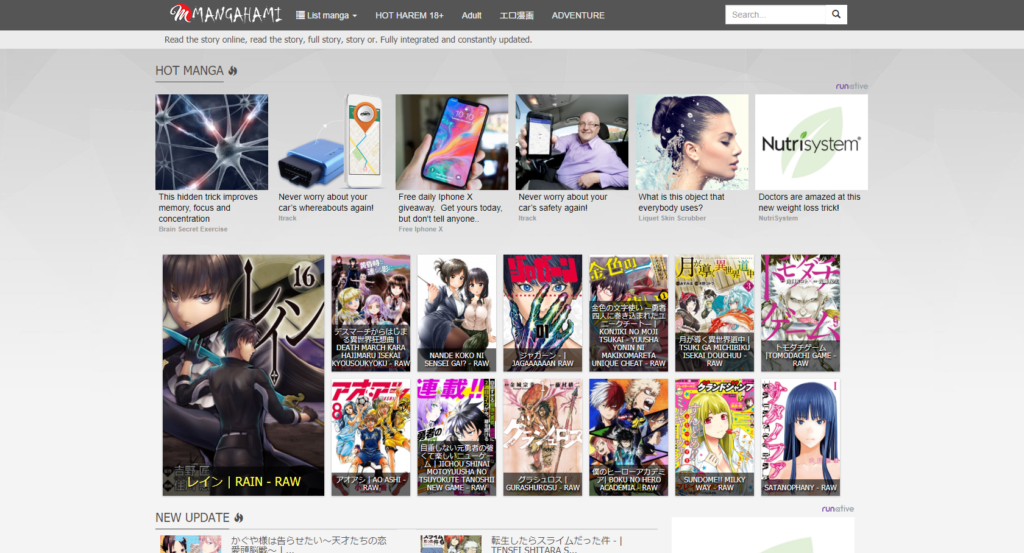Screen dimensions: 1024x553
Task: Click 'Free Iphone X' sponsor text
Action: 421,229
